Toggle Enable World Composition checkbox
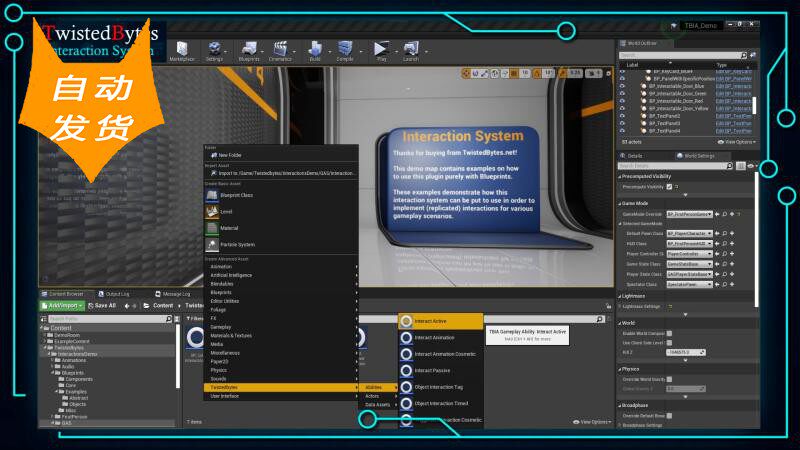 [x=669, y=333]
